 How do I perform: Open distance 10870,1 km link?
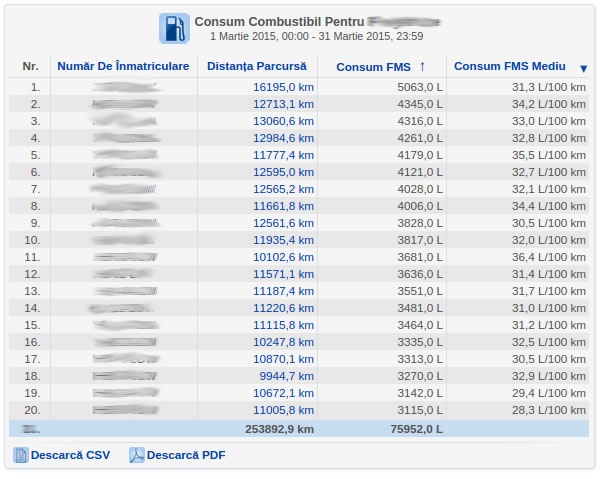(283, 359)
